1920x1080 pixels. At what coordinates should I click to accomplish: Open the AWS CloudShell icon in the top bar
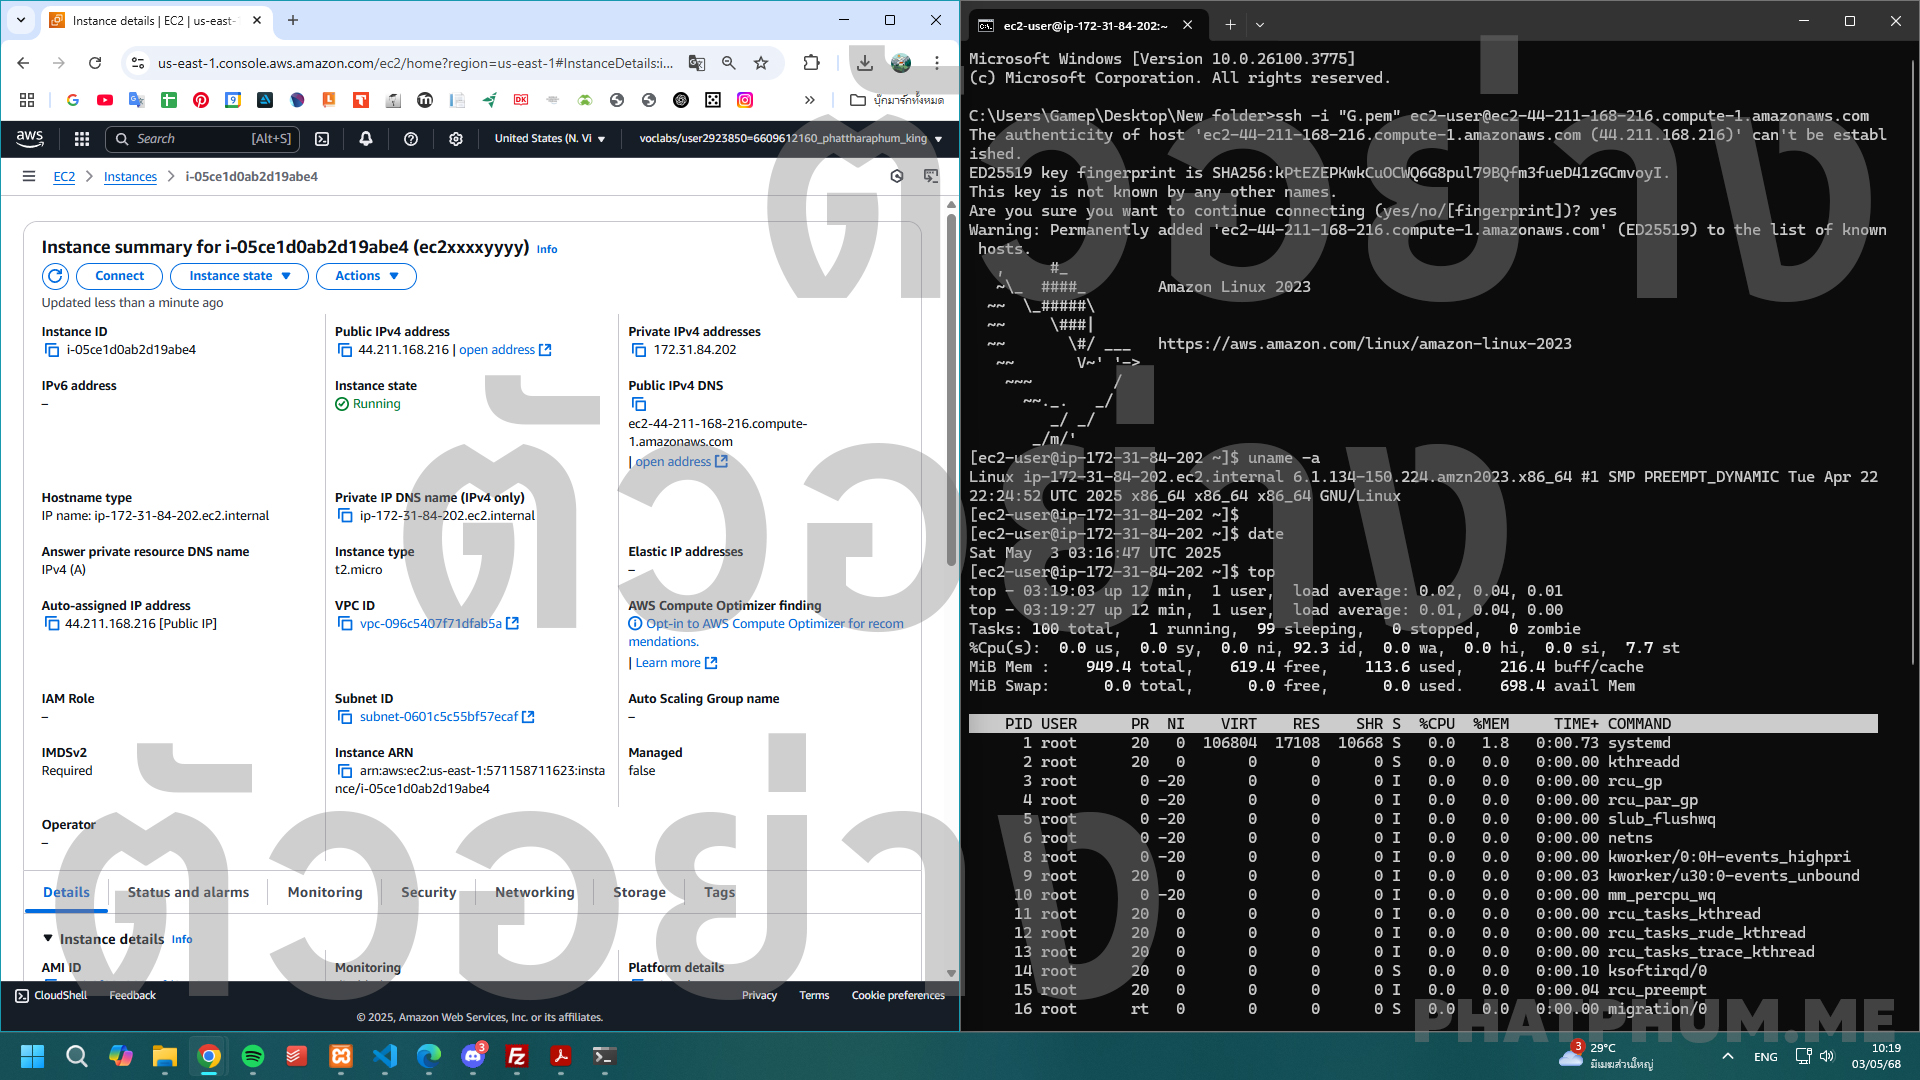pyautogui.click(x=322, y=139)
